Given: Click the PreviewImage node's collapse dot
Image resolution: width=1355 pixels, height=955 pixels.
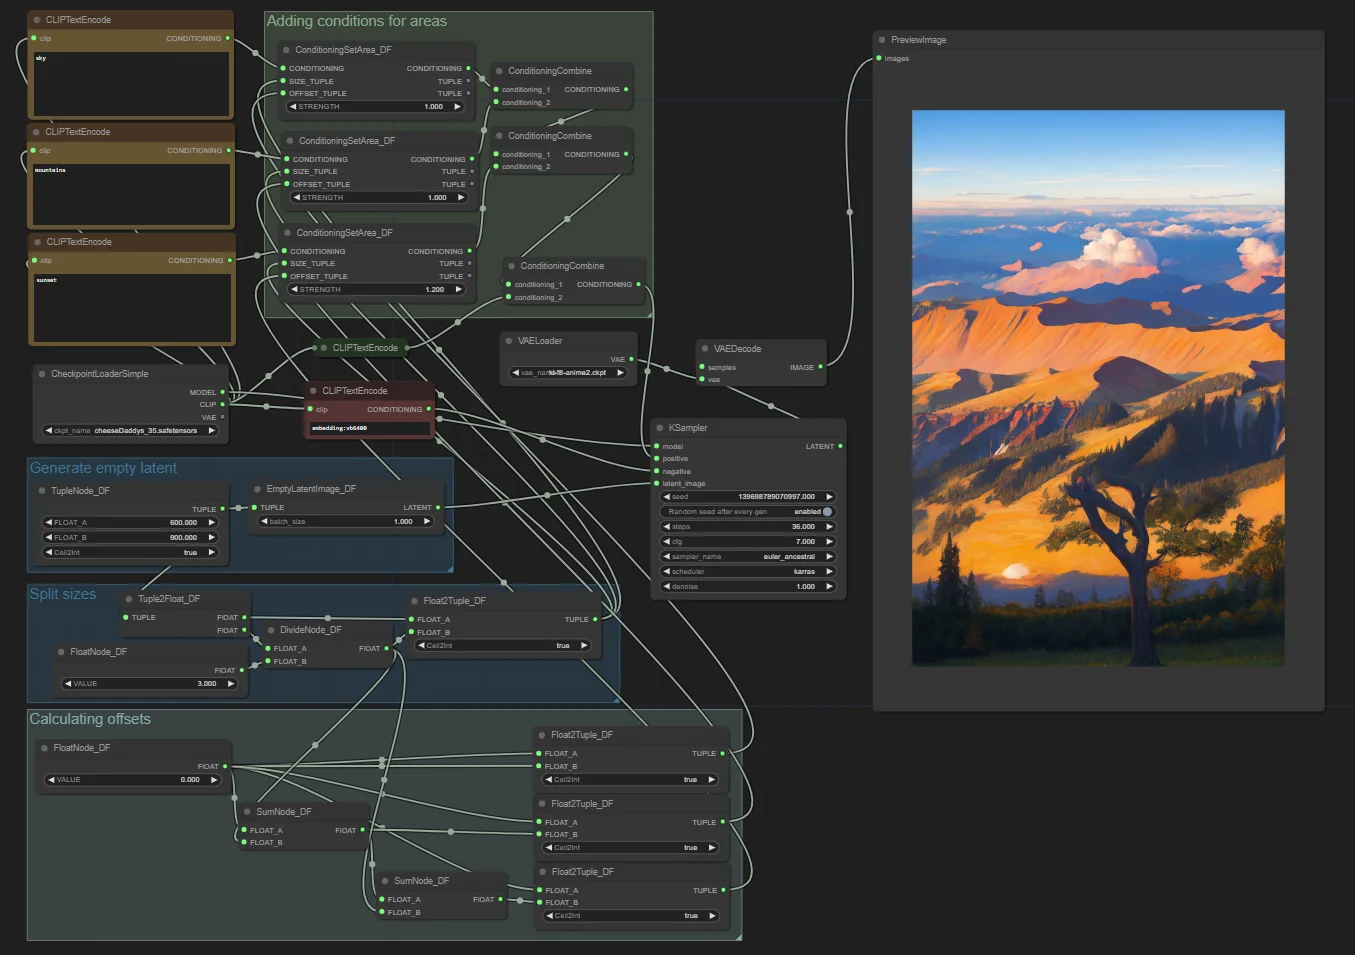Looking at the screenshot, I should point(882,40).
